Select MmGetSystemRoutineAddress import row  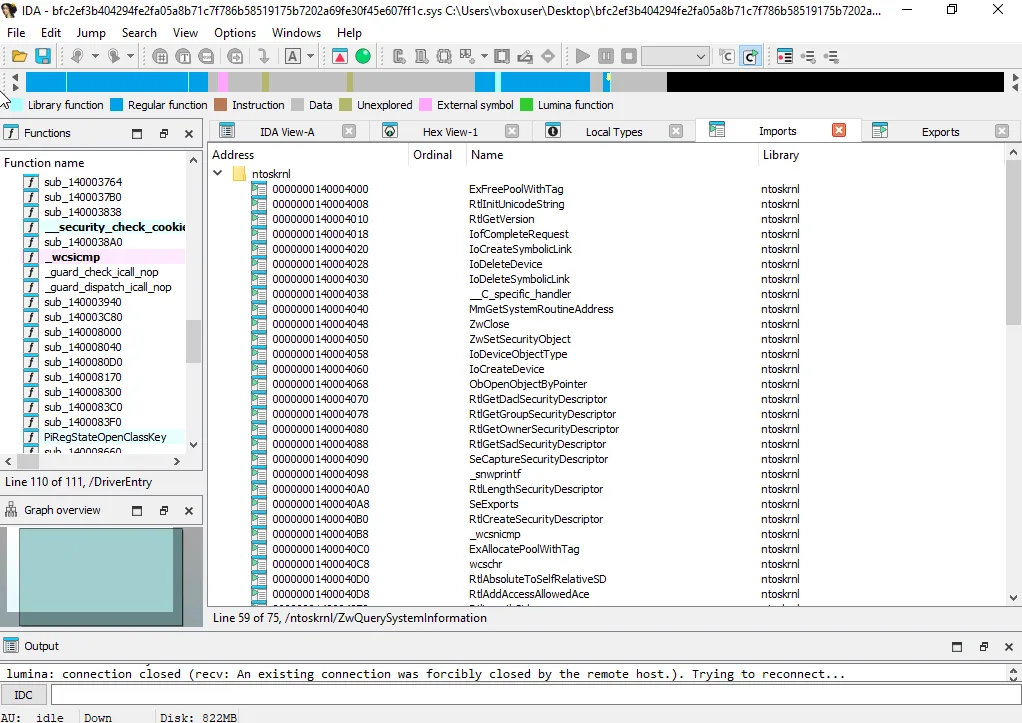point(606,309)
